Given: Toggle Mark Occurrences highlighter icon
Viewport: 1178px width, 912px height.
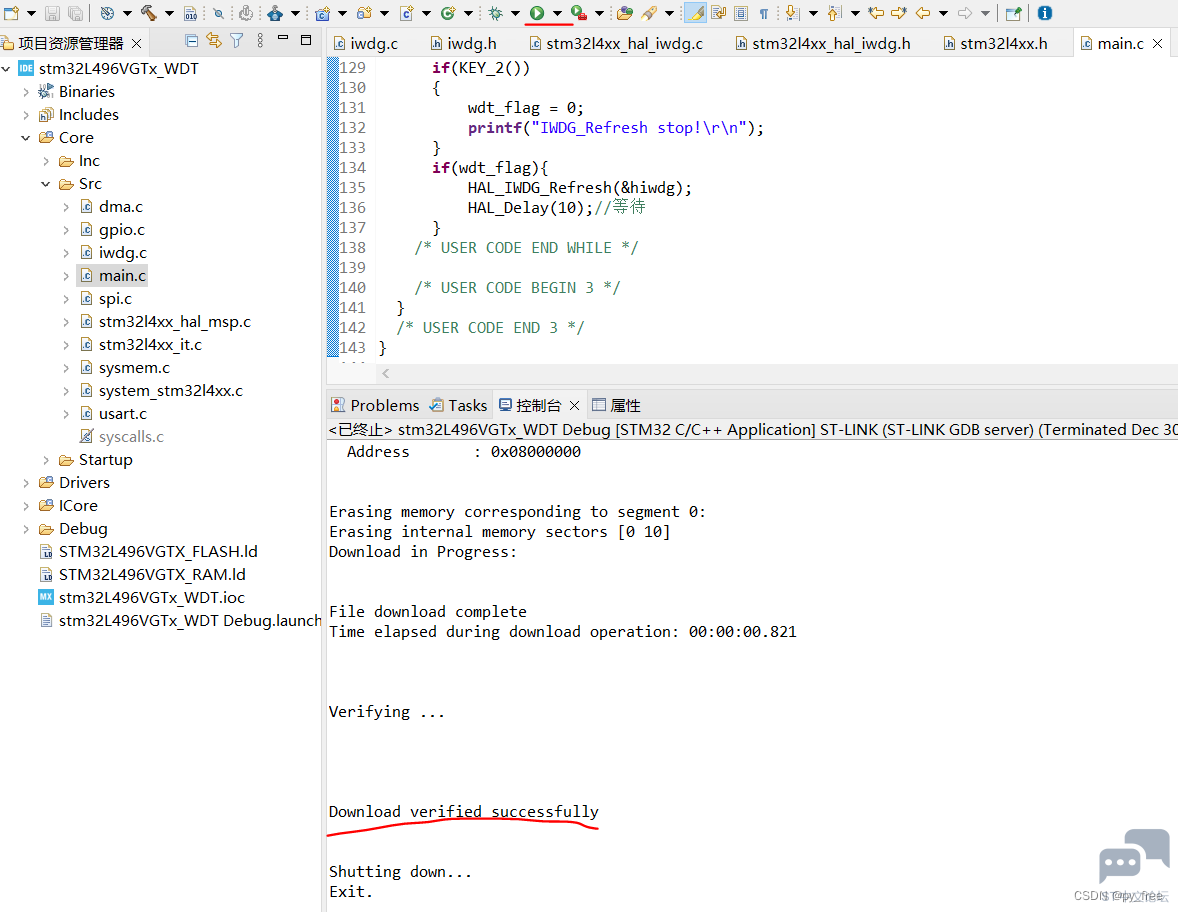Looking at the screenshot, I should (x=696, y=13).
